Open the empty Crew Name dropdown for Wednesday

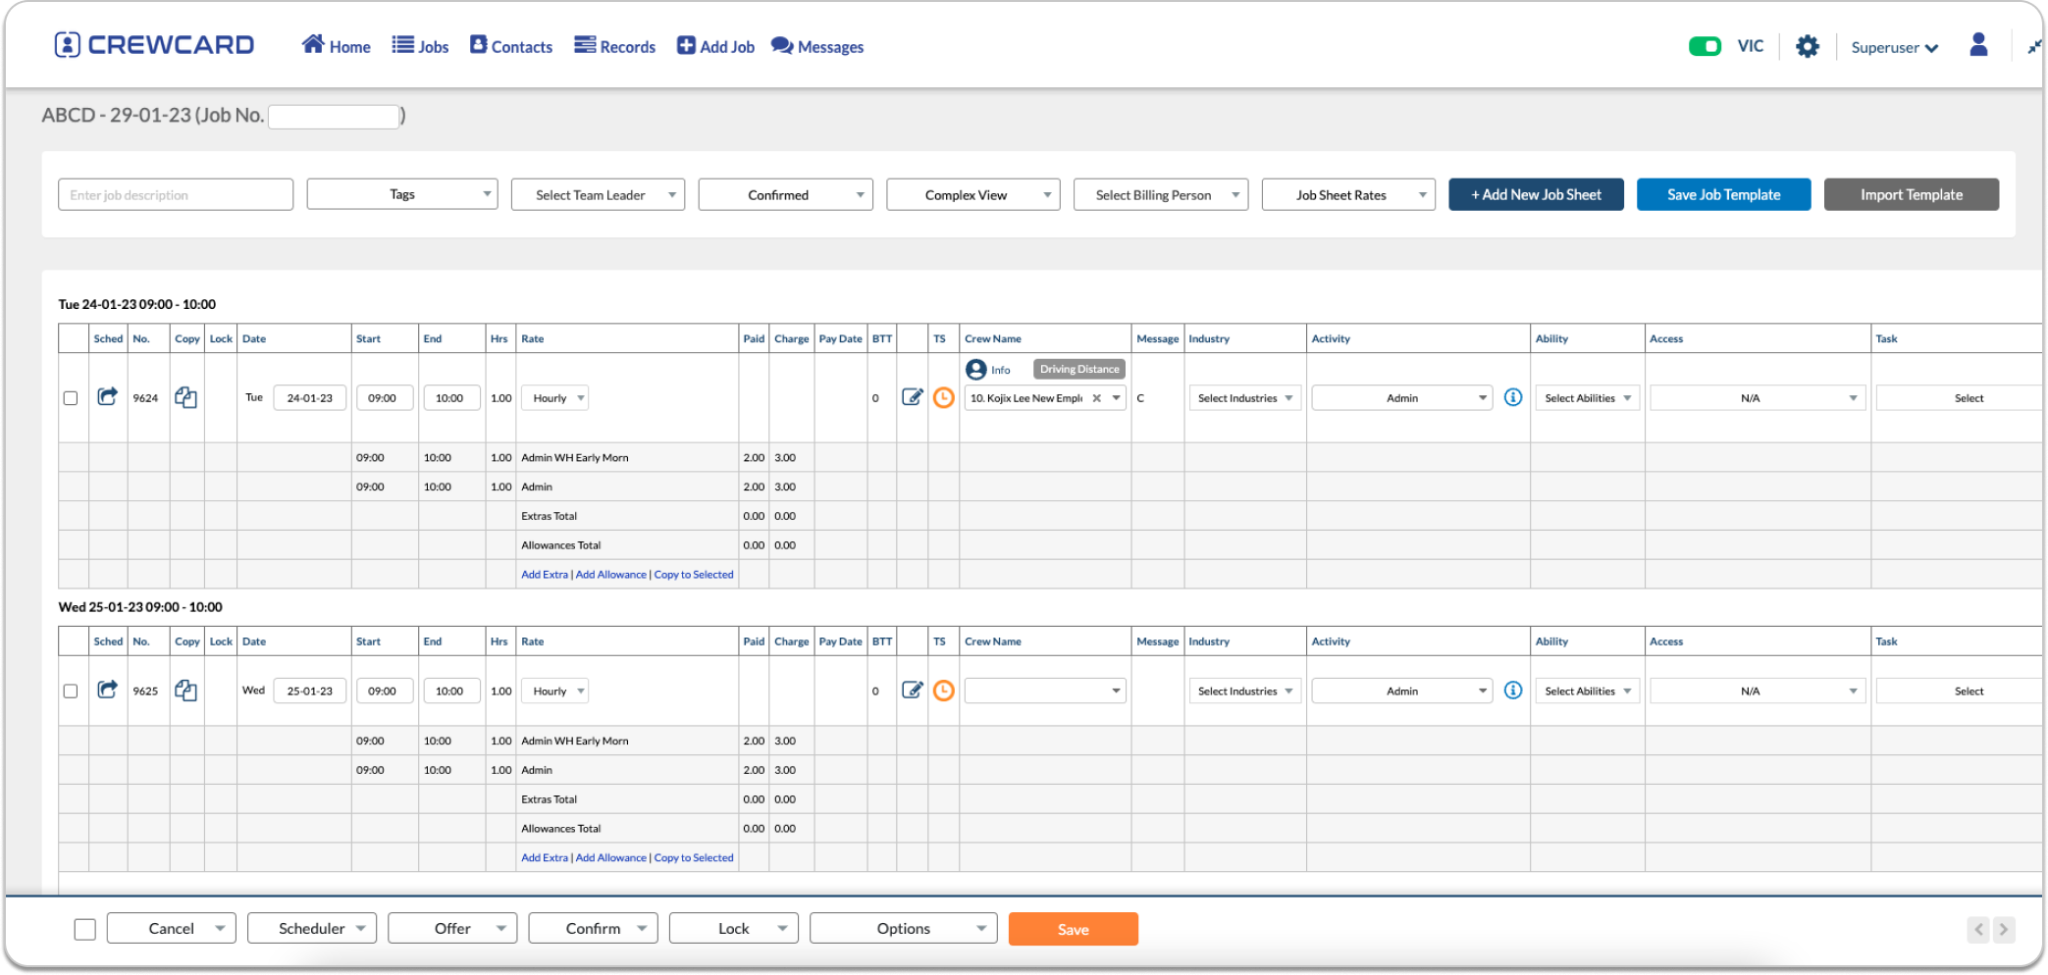pyautogui.click(x=1044, y=691)
